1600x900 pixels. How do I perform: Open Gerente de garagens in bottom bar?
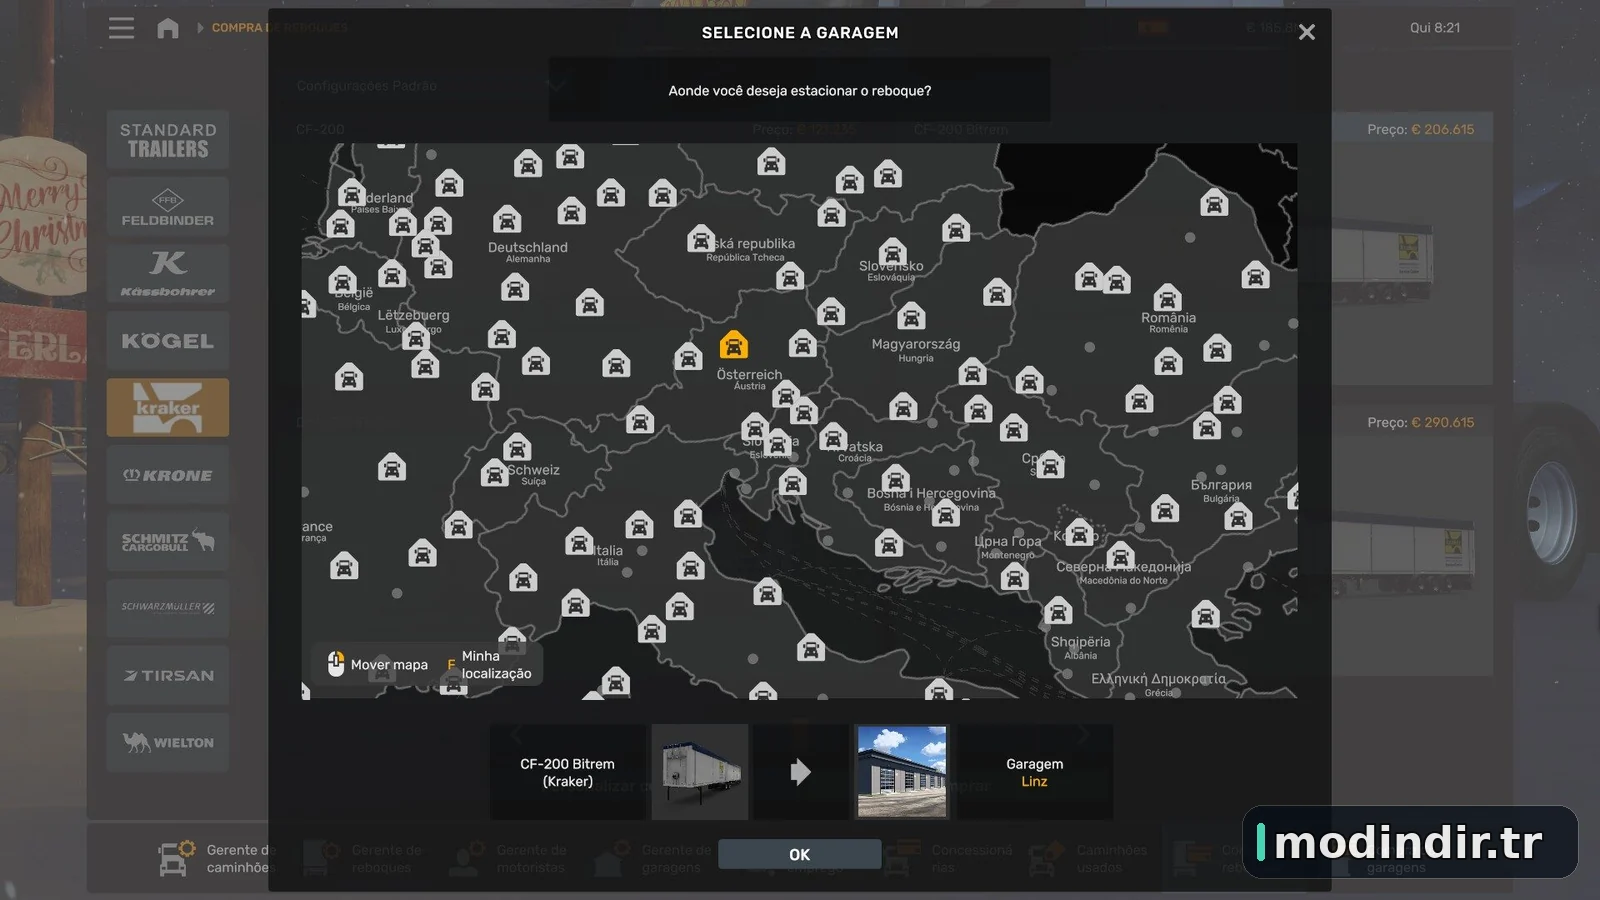click(x=652, y=858)
